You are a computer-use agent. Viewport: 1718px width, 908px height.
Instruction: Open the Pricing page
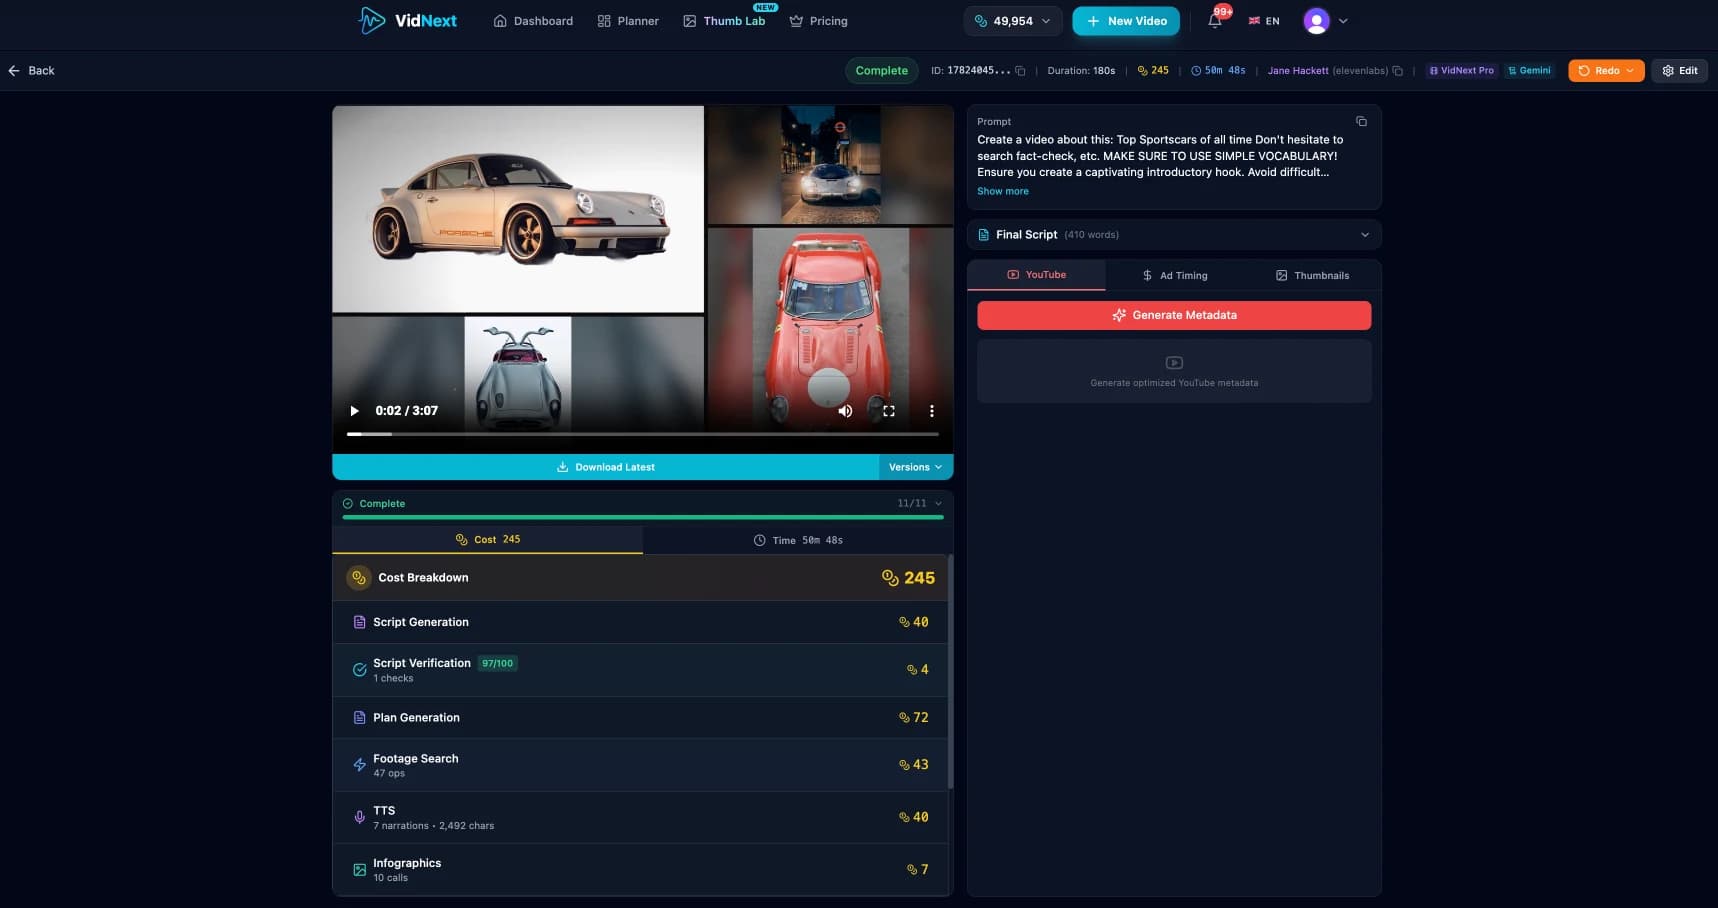(818, 21)
